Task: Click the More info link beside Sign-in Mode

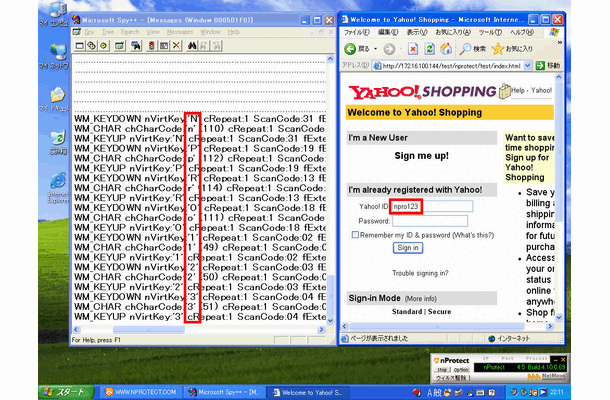Action: tap(421, 299)
